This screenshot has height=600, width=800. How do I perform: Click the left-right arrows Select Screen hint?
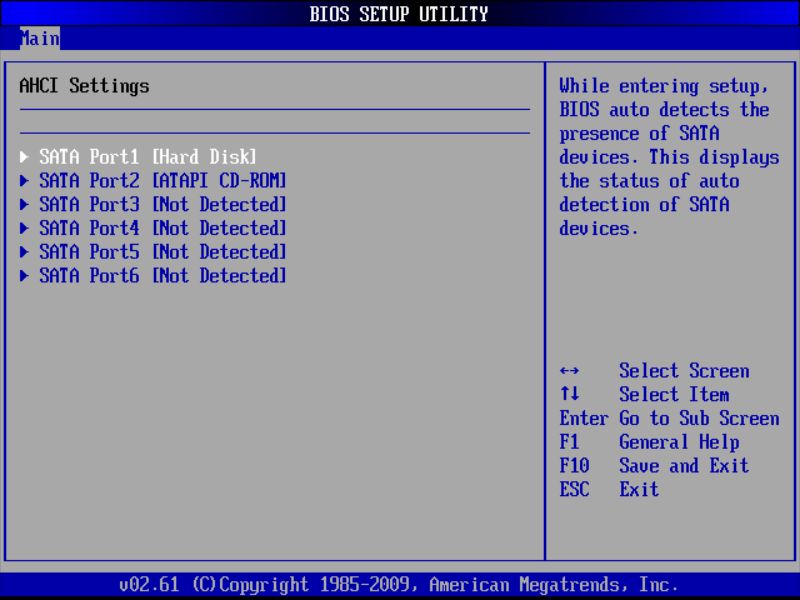coord(569,371)
